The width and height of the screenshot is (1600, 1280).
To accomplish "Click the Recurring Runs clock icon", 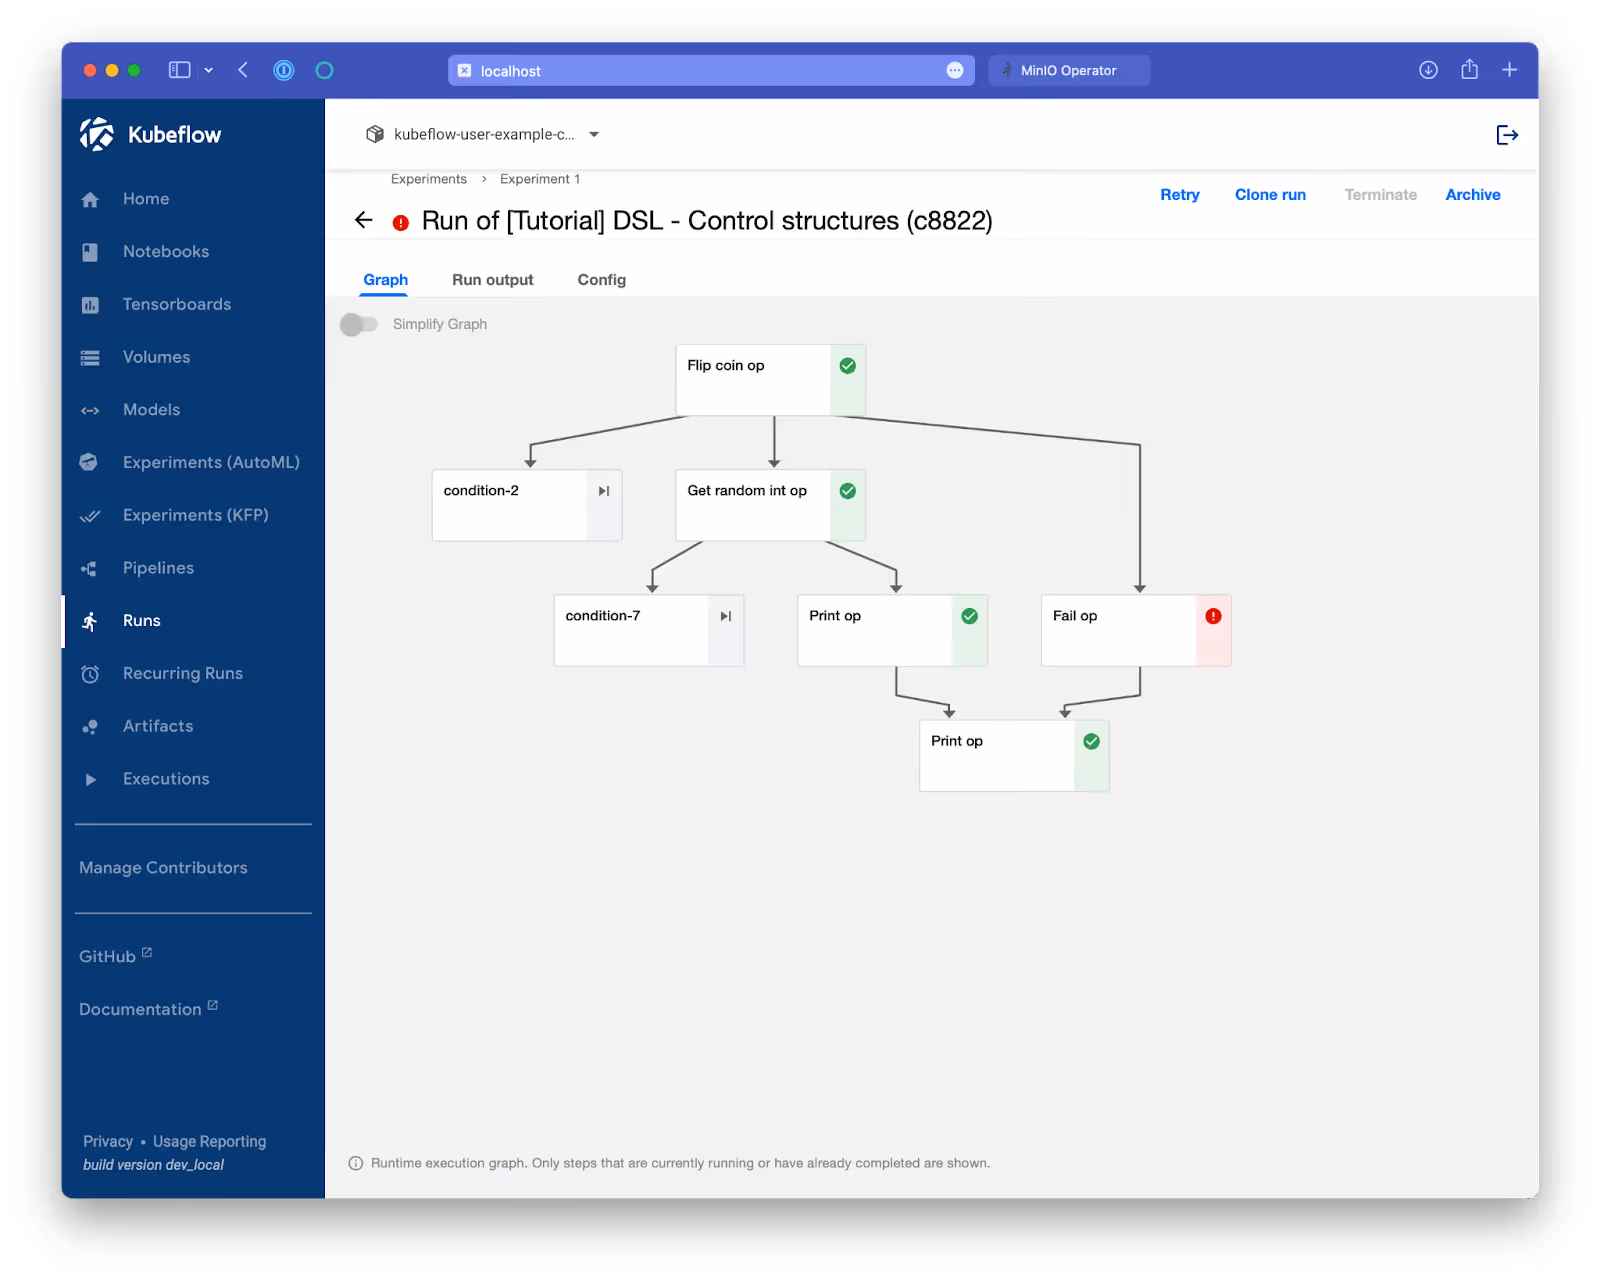I will pyautogui.click(x=90, y=674).
